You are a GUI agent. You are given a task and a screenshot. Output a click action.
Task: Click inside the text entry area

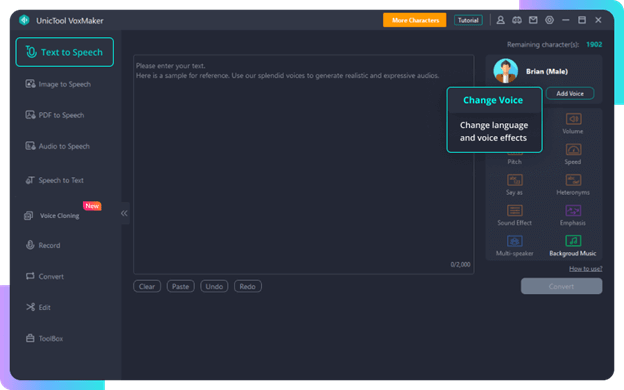pyautogui.click(x=304, y=164)
